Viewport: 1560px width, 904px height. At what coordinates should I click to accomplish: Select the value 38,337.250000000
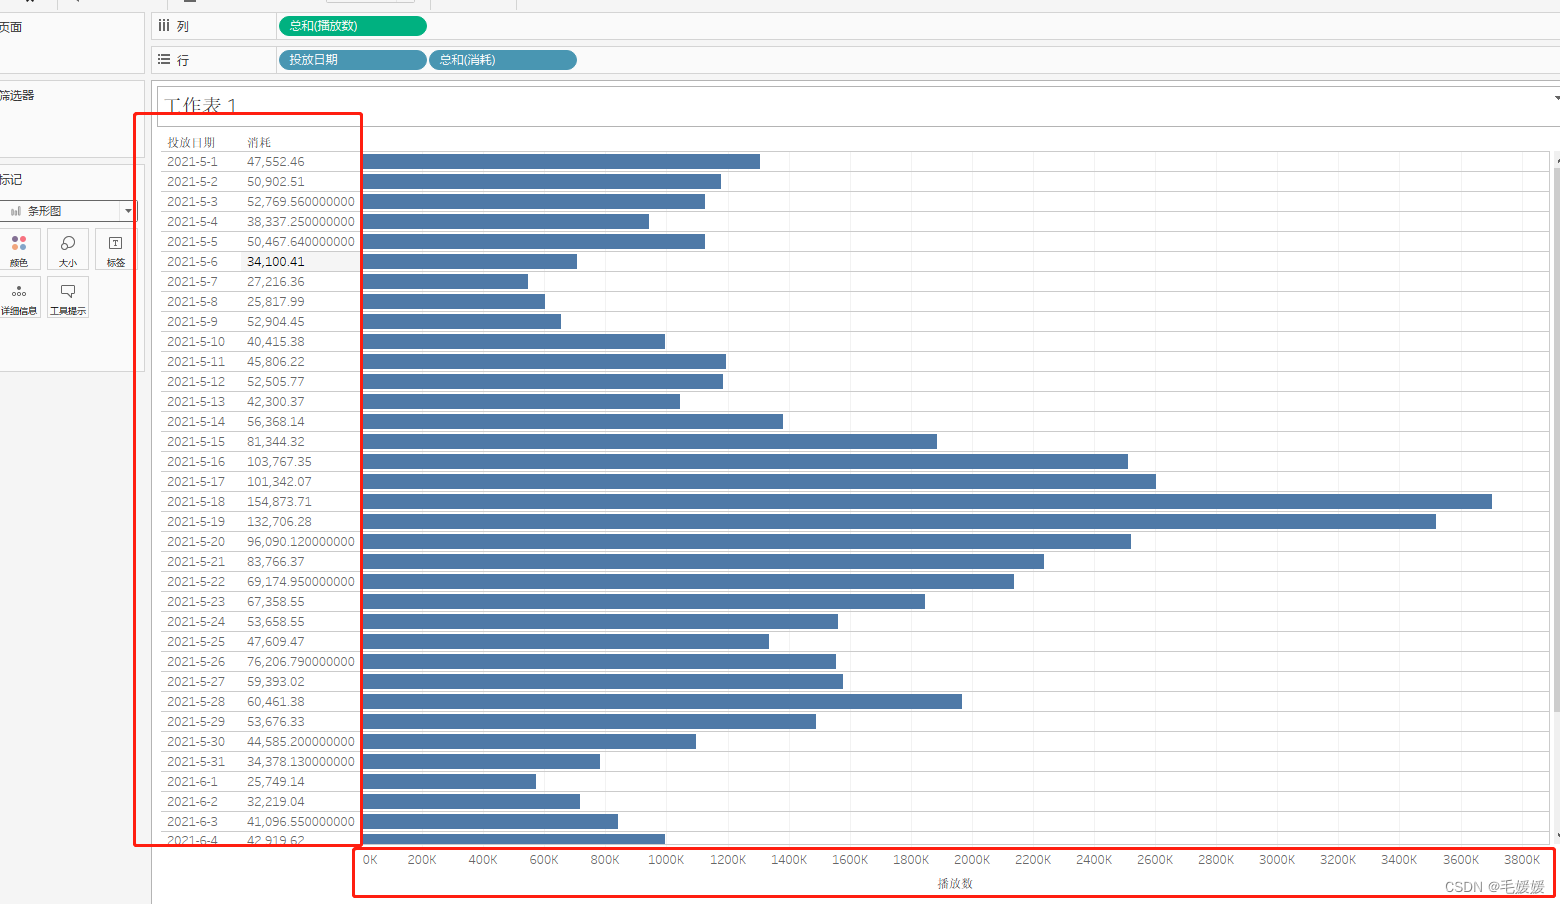click(301, 221)
